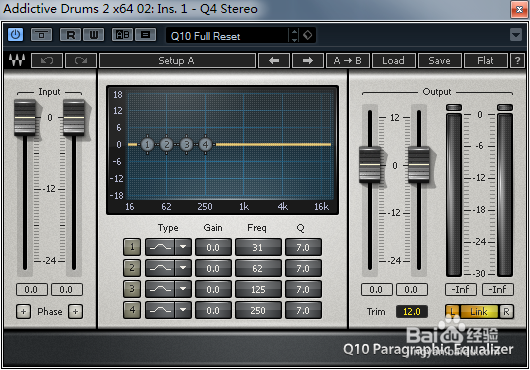Enable Read automation R button

[x=70, y=35]
